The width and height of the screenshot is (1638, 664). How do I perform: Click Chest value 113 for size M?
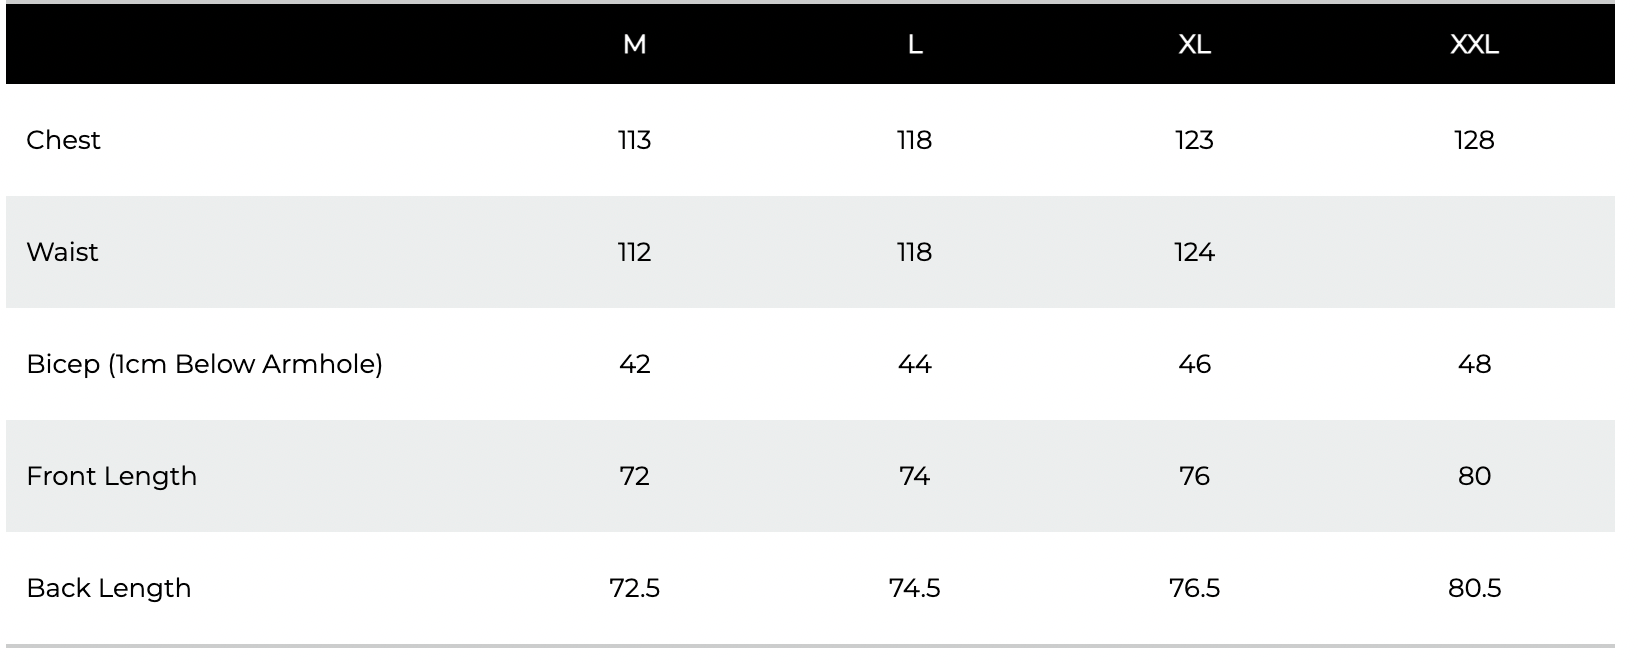coord(635,140)
